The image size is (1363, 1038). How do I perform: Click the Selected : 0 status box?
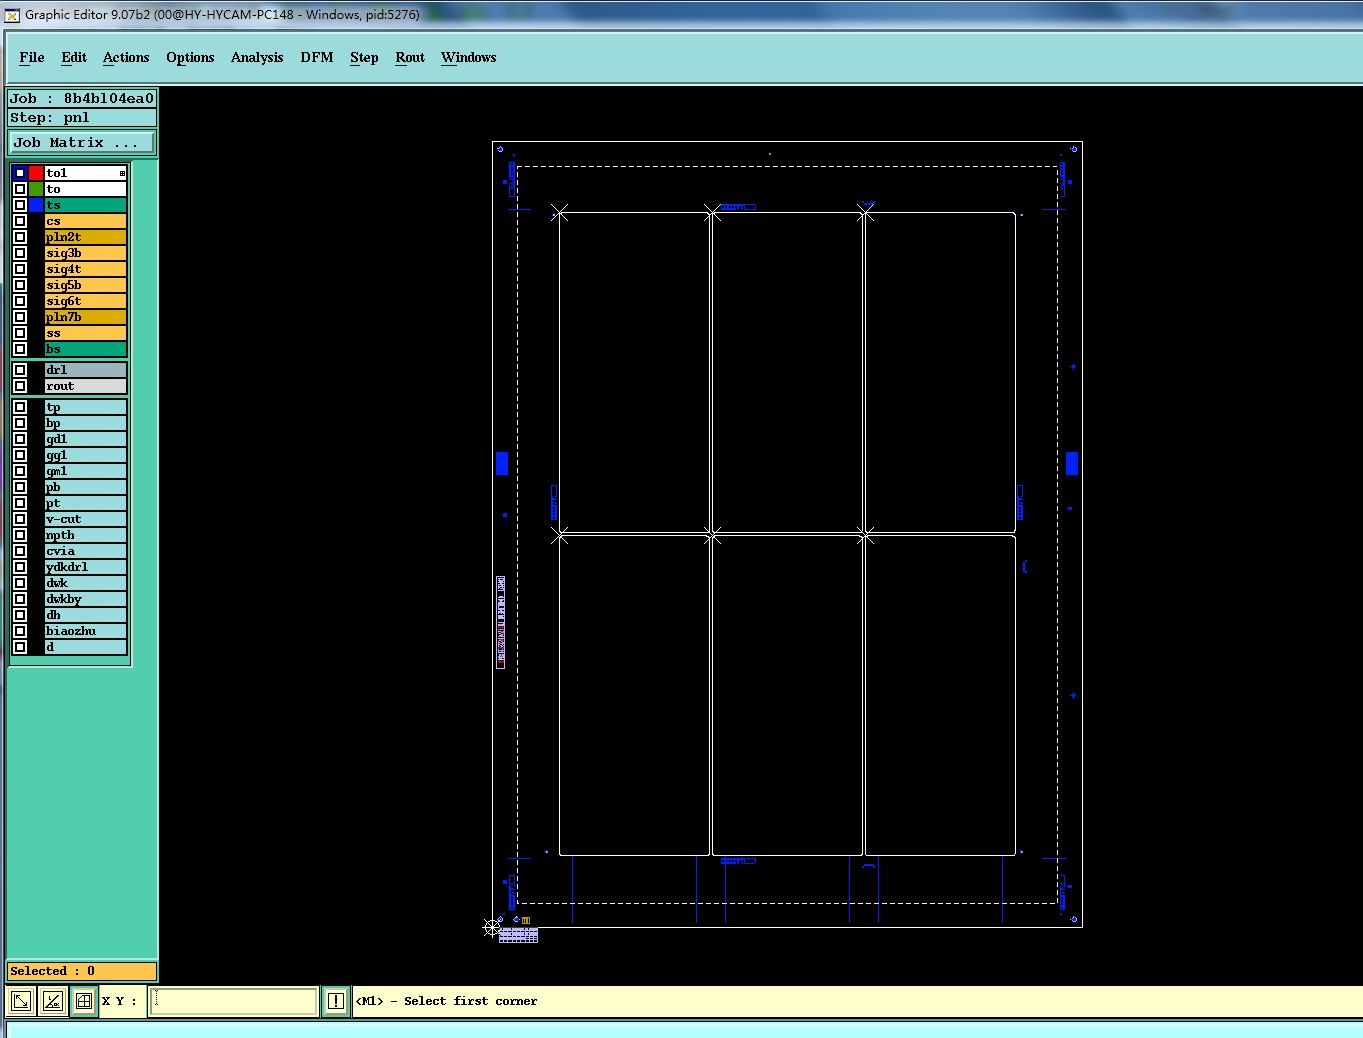82,971
